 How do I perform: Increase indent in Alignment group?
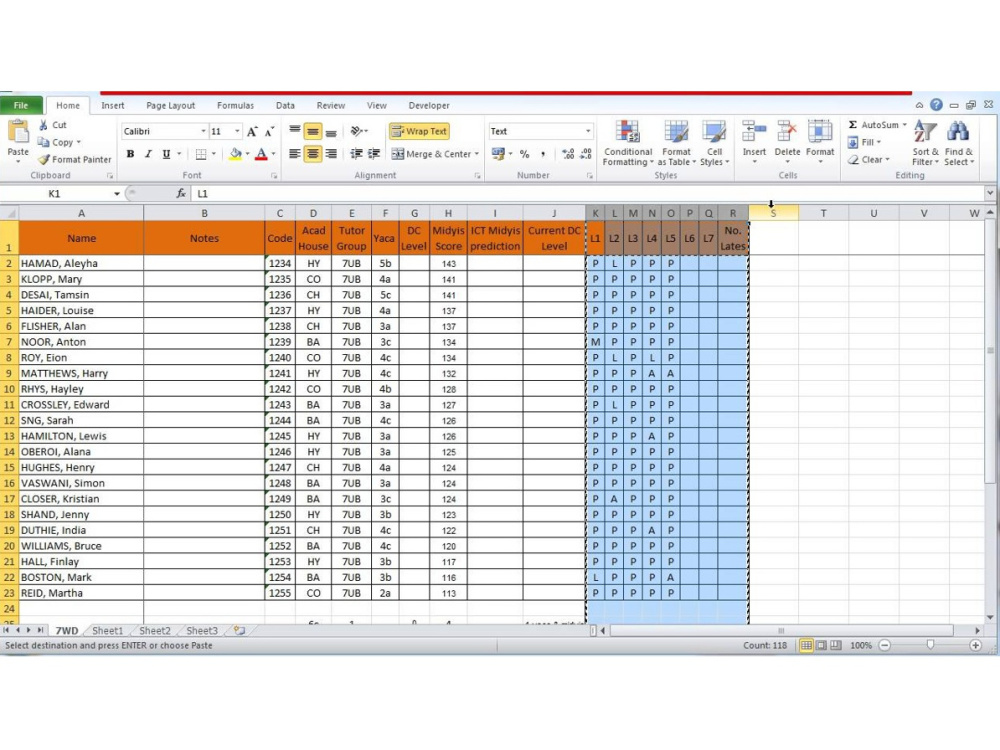tap(374, 154)
